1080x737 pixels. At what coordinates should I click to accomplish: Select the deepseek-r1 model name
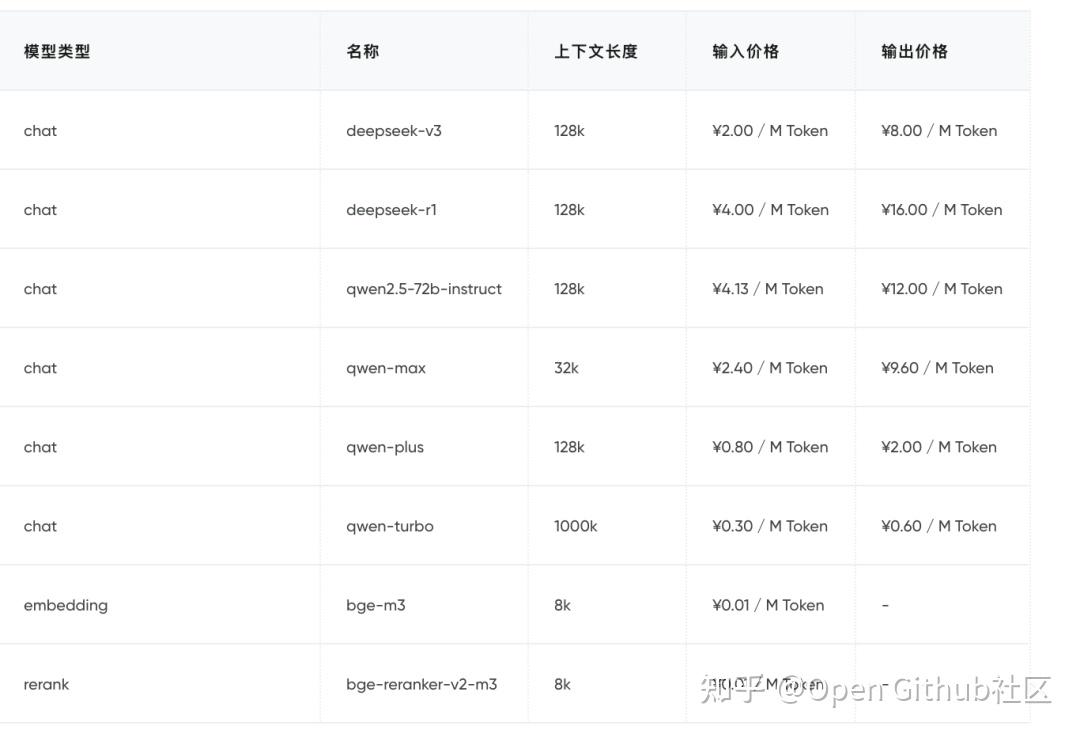[391, 210]
